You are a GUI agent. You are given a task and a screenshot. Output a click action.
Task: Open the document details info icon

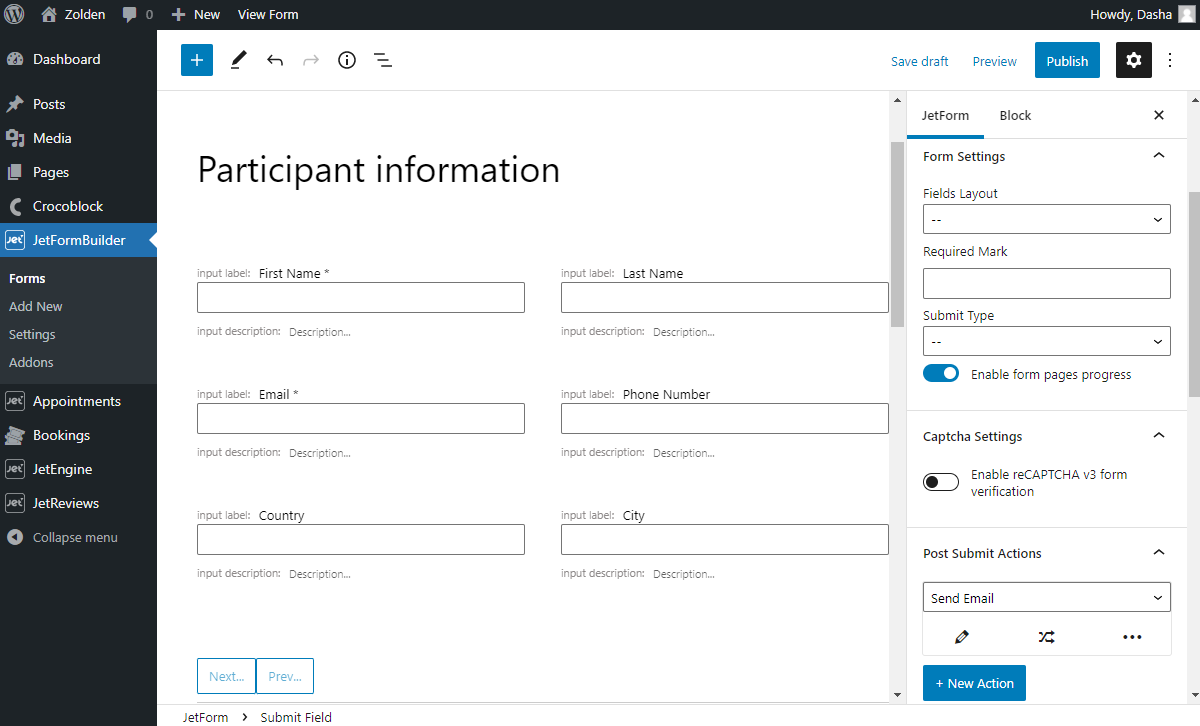[347, 60]
